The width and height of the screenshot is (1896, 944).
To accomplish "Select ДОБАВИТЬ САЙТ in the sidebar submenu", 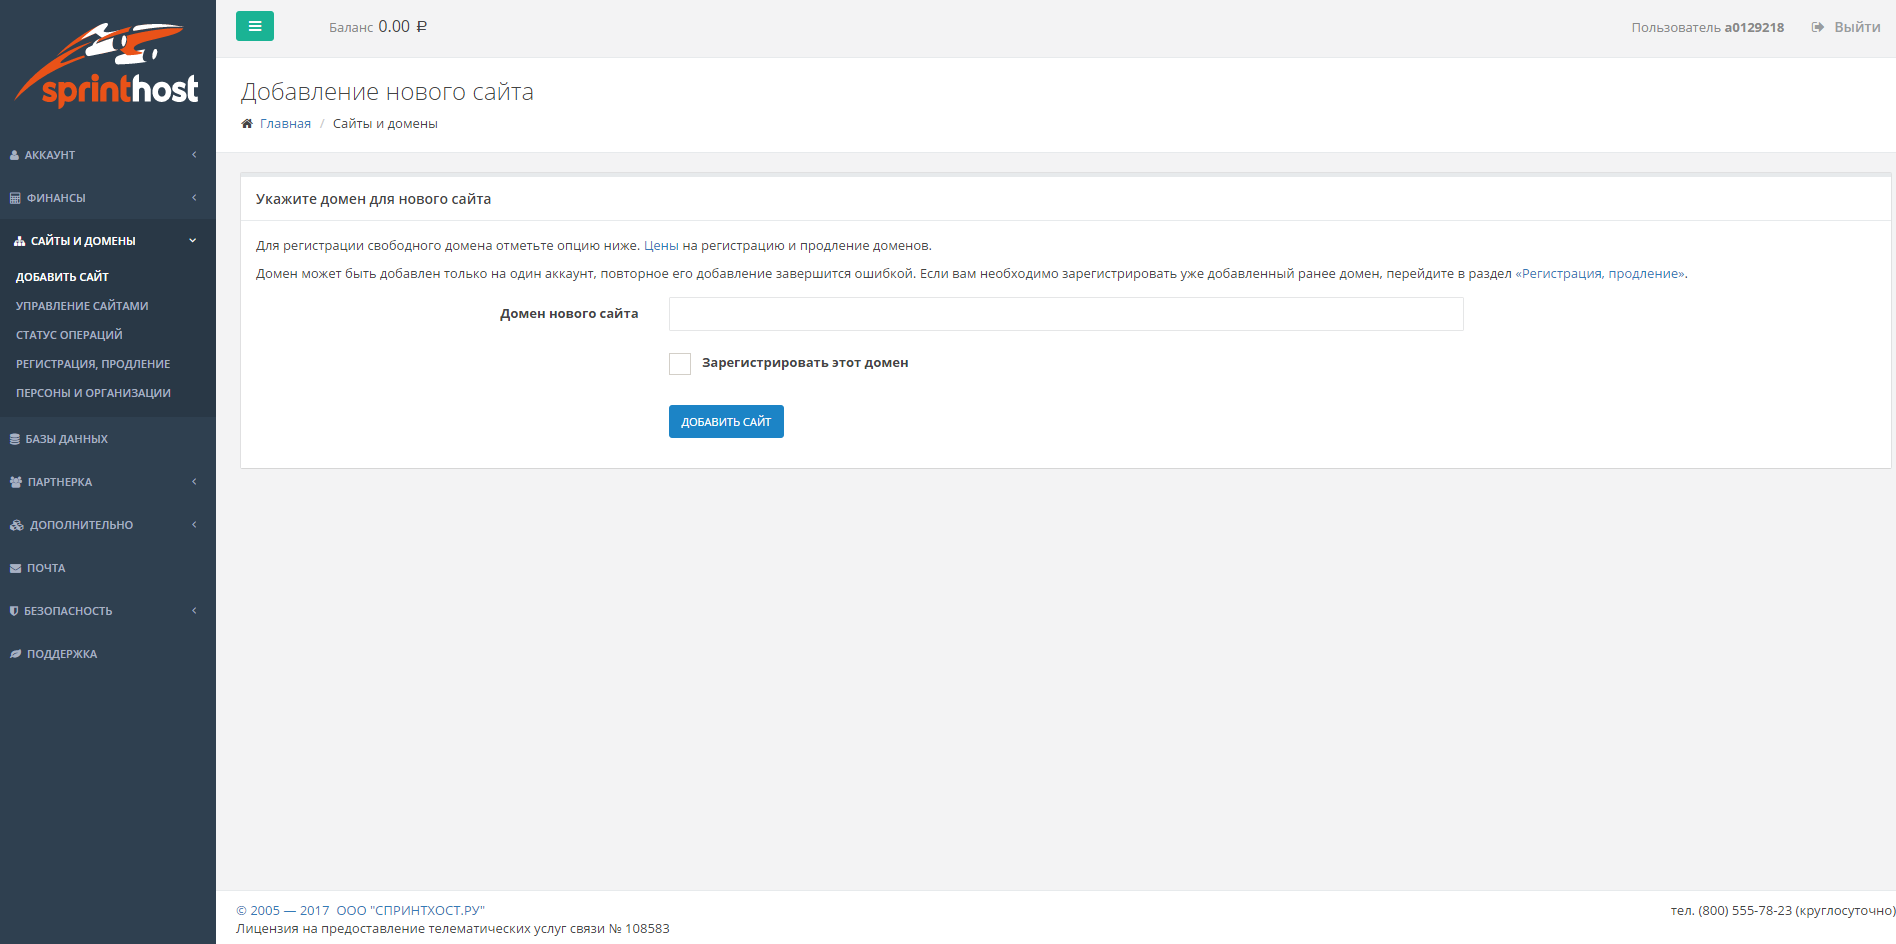I will (x=62, y=277).
